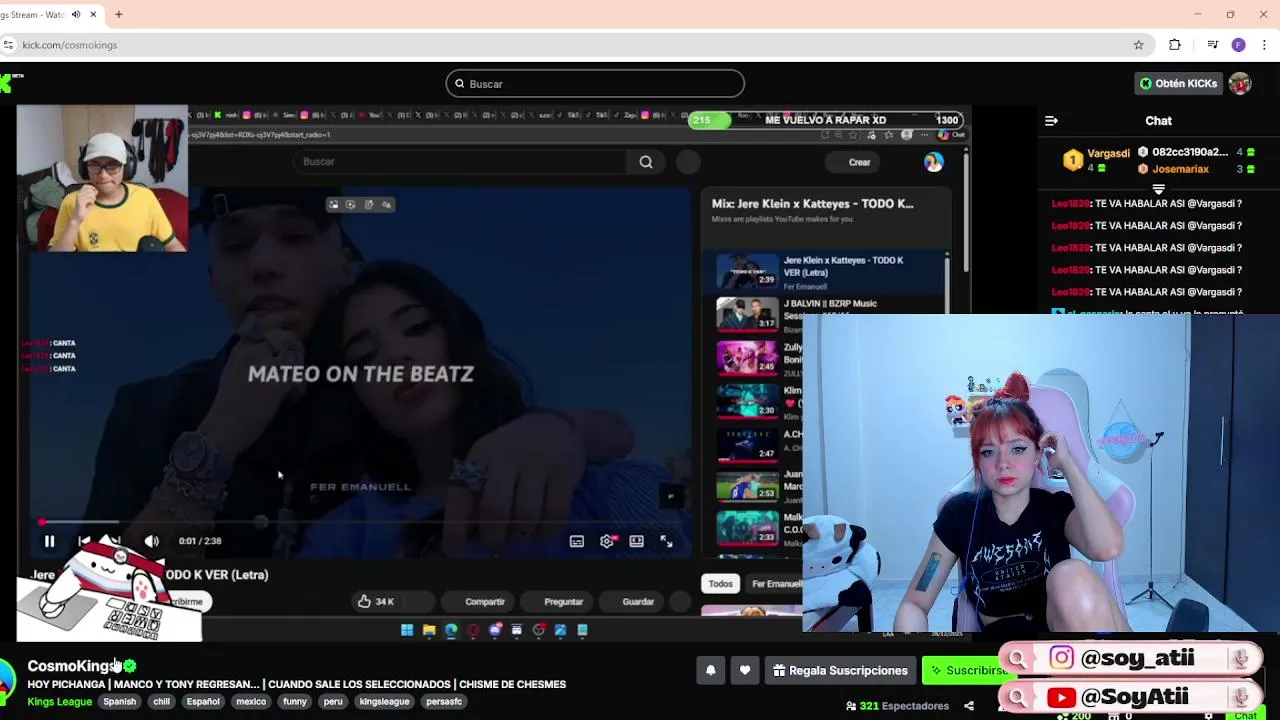The image size is (1280, 720).
Task: Select the peru tag
Action: point(333,702)
